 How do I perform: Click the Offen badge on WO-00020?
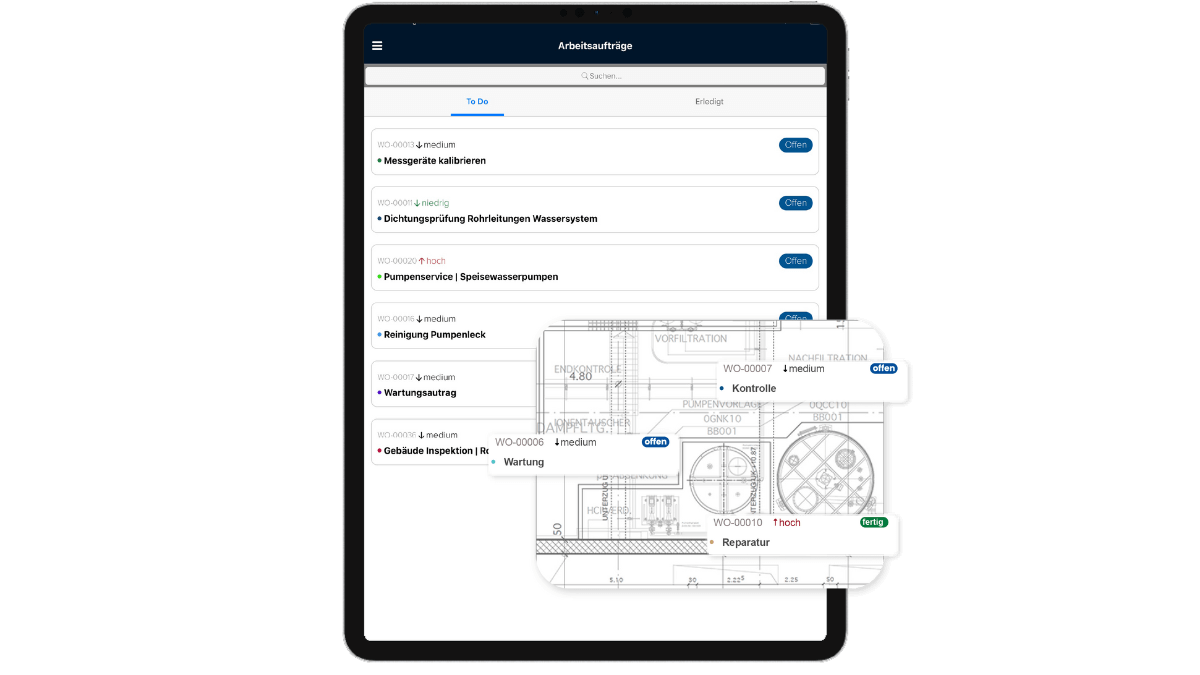pos(795,261)
